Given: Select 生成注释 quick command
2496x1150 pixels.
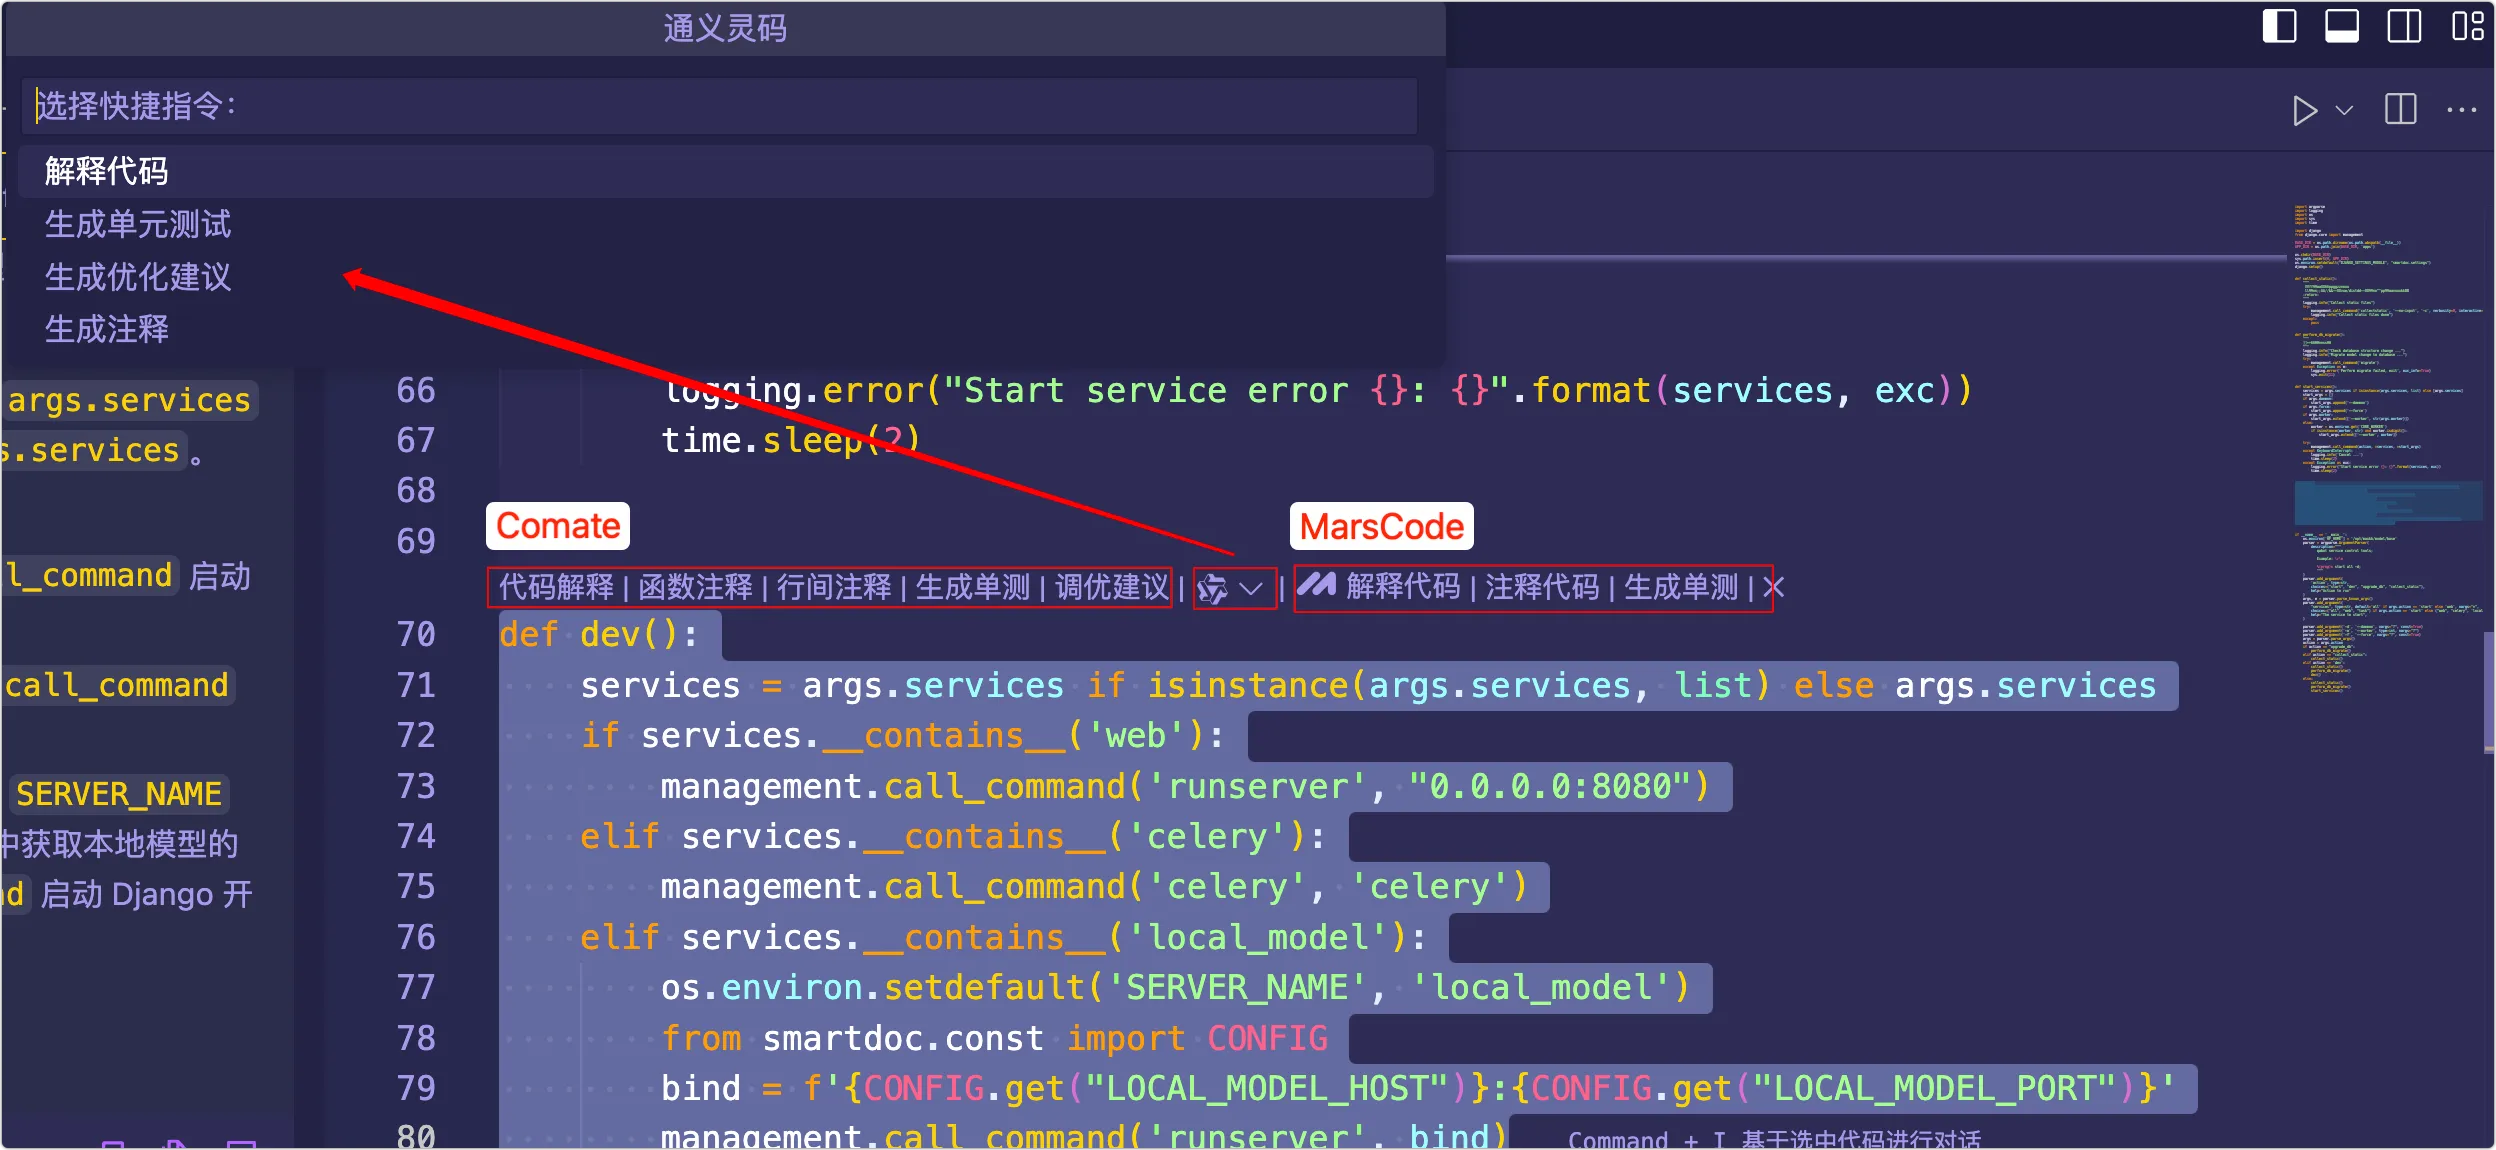Looking at the screenshot, I should [x=106, y=329].
